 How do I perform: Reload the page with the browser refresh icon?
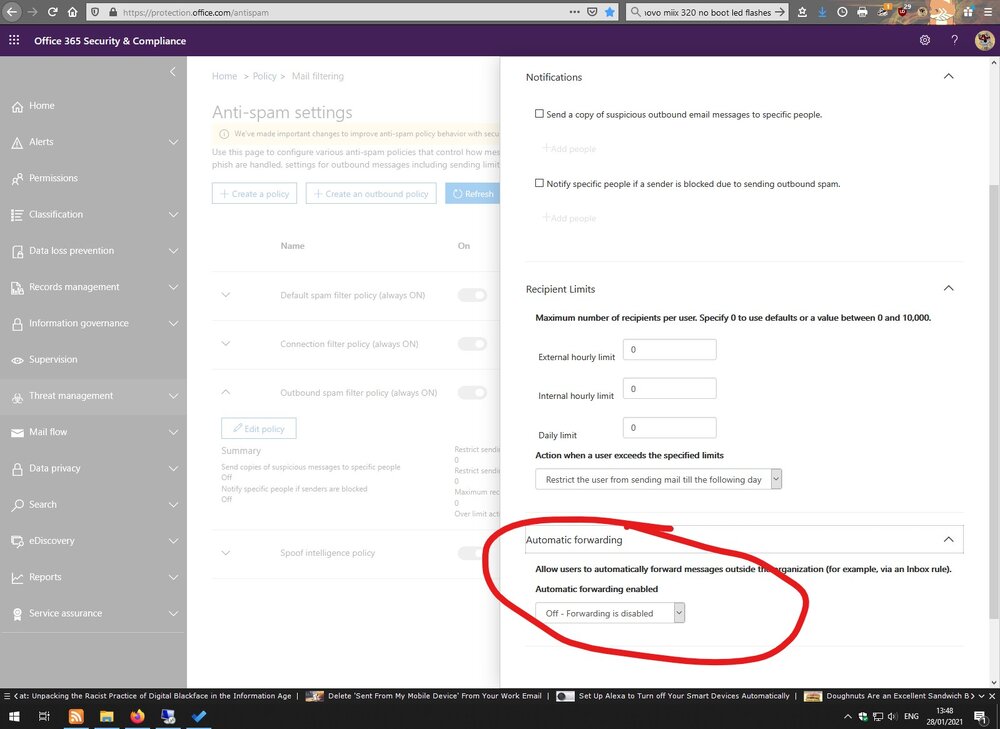pyautogui.click(x=53, y=11)
